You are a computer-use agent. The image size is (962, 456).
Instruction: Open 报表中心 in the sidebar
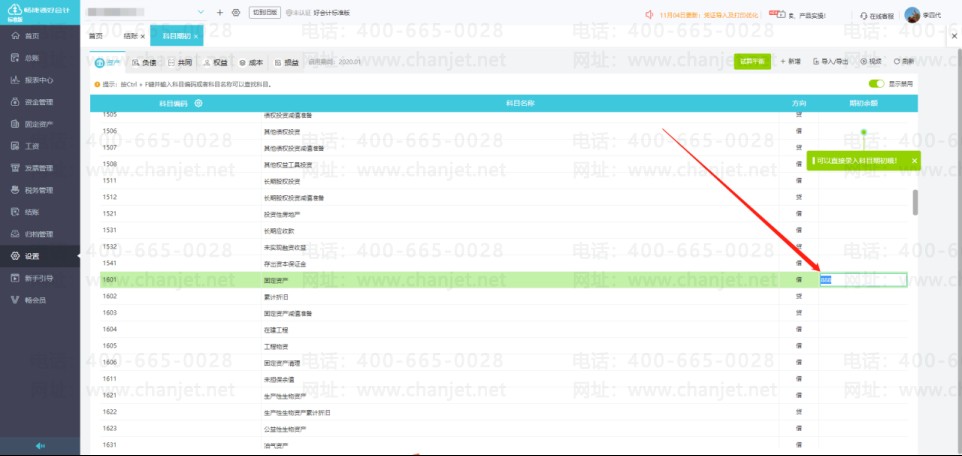click(x=39, y=80)
